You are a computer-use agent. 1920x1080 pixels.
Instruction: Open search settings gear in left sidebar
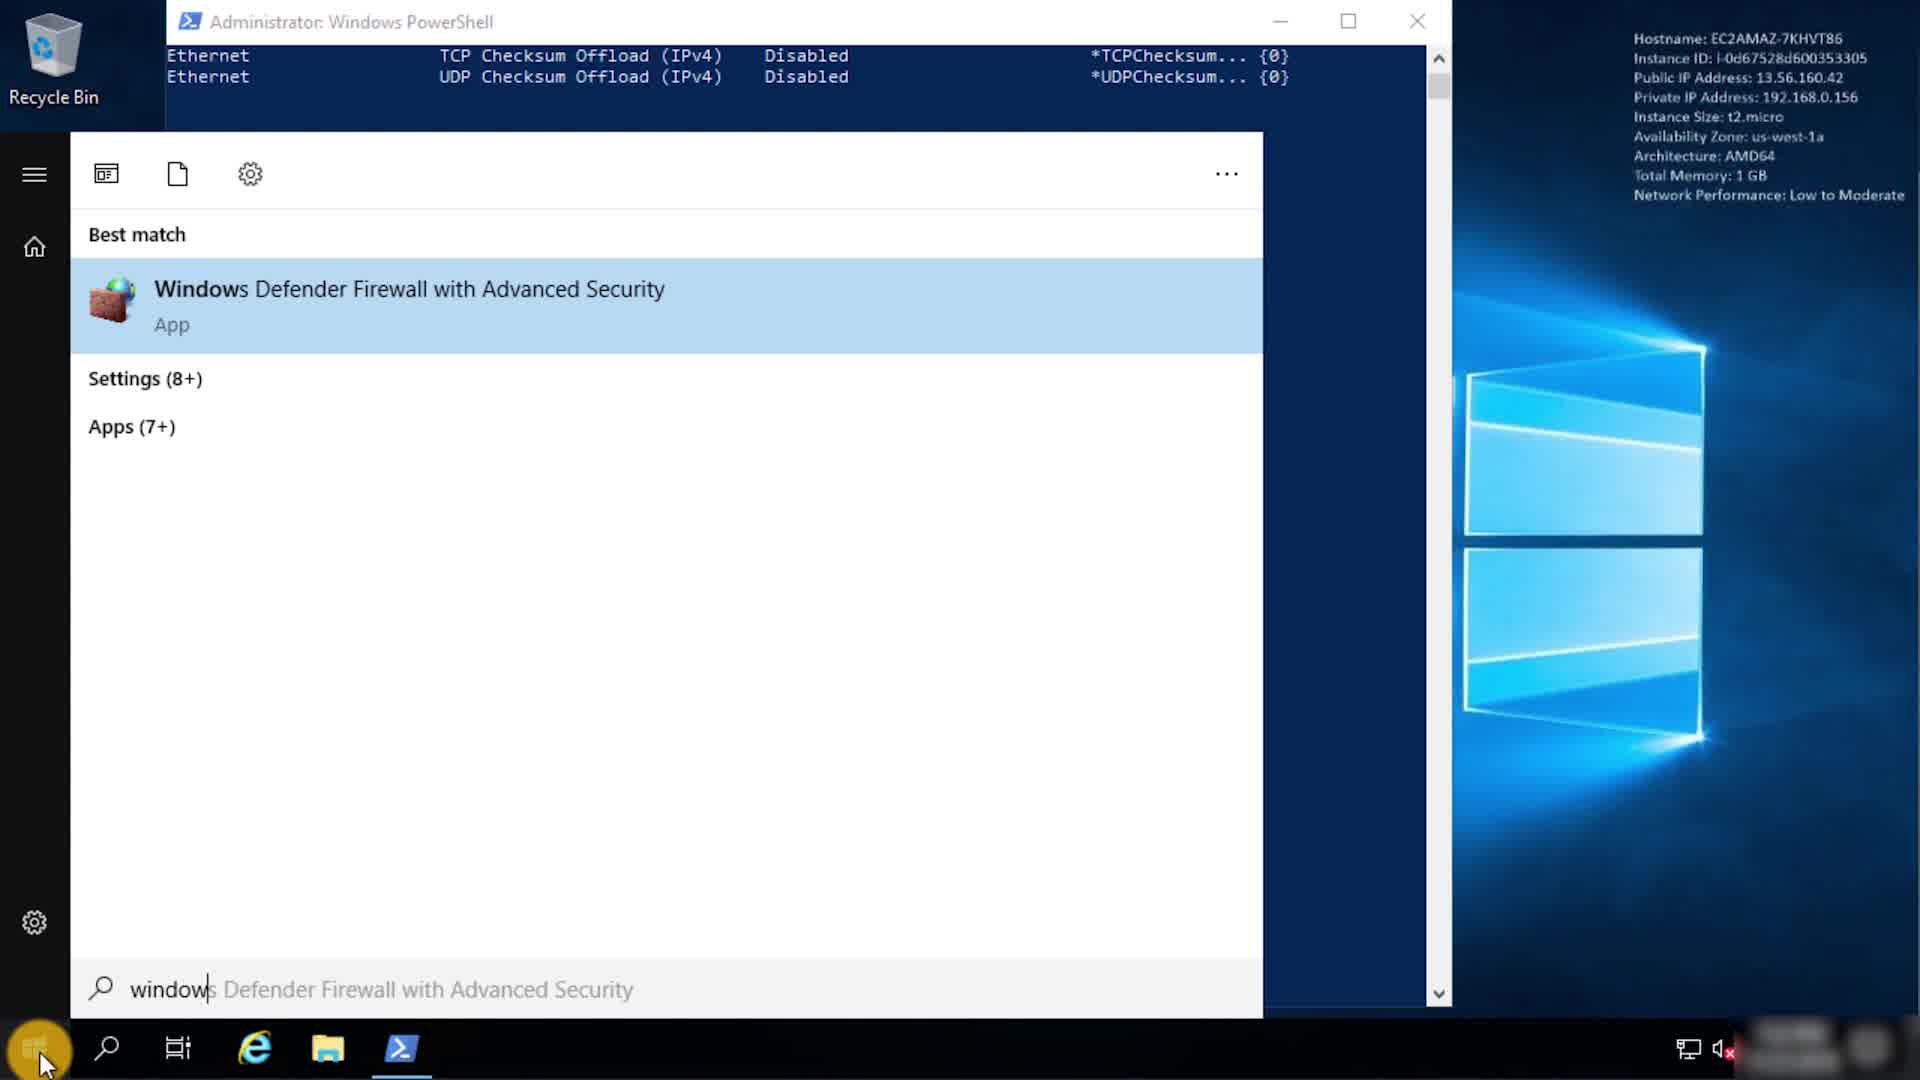click(x=34, y=922)
